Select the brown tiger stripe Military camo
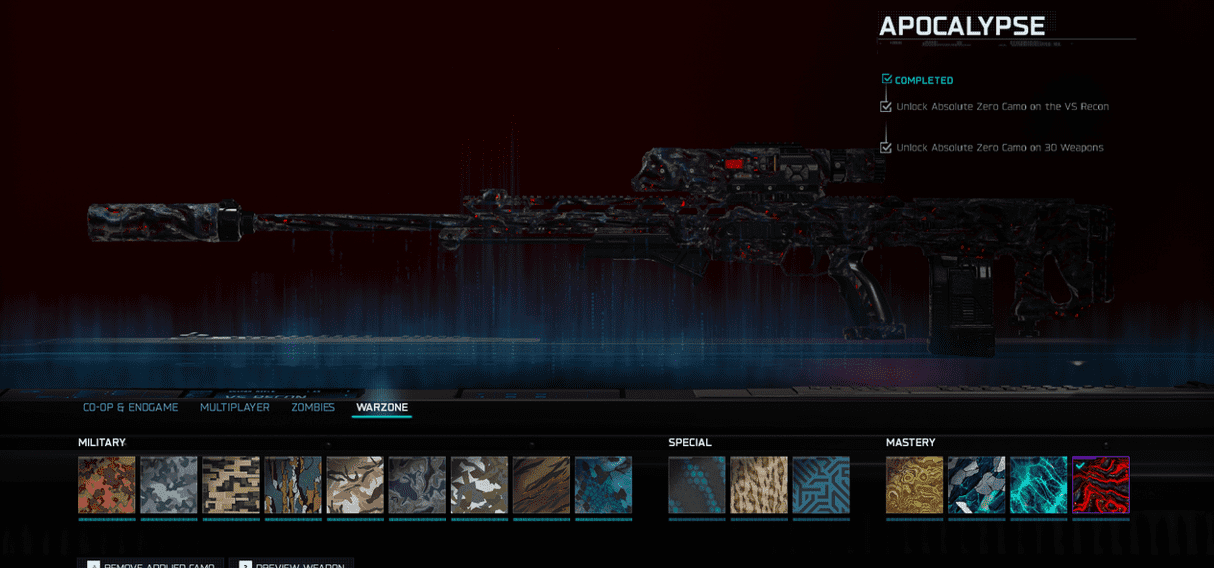 pos(541,485)
